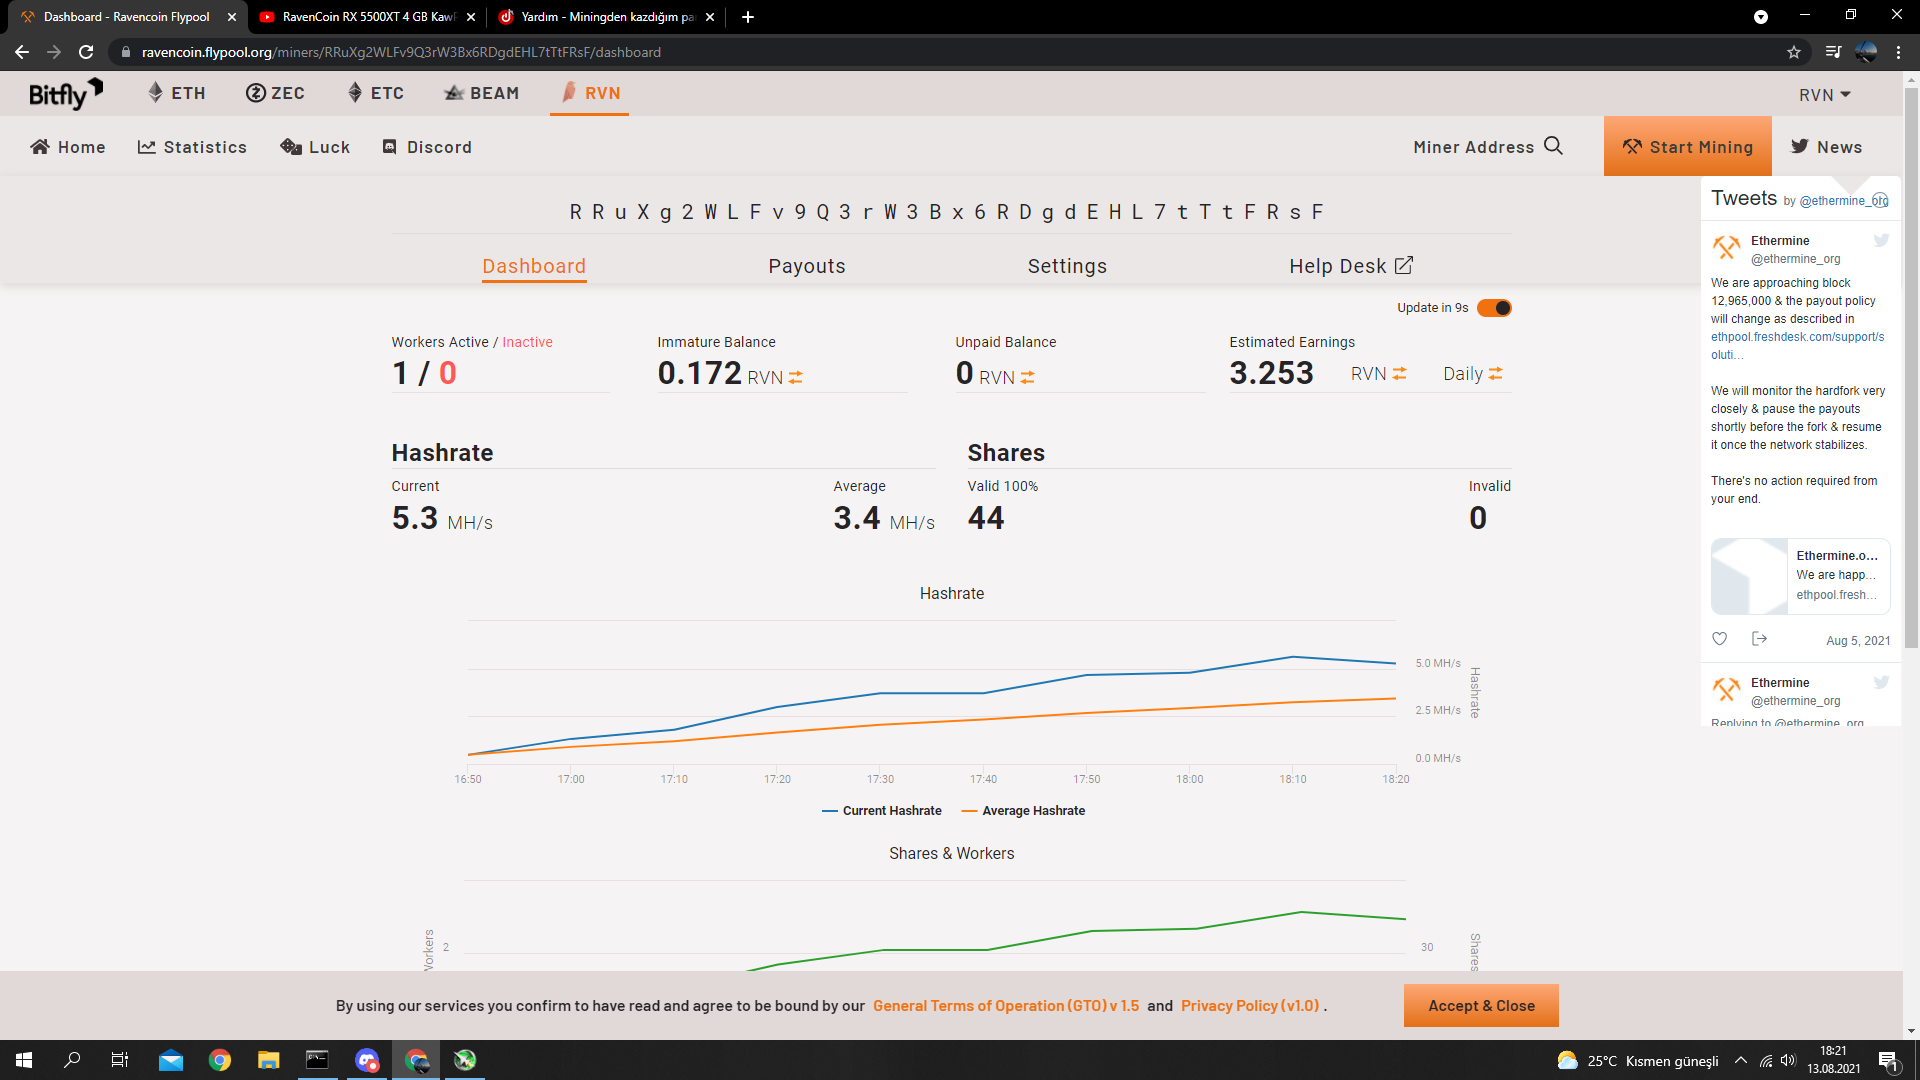The width and height of the screenshot is (1920, 1080).
Task: Click Accept & Close cookie button
Action: [x=1481, y=1006]
